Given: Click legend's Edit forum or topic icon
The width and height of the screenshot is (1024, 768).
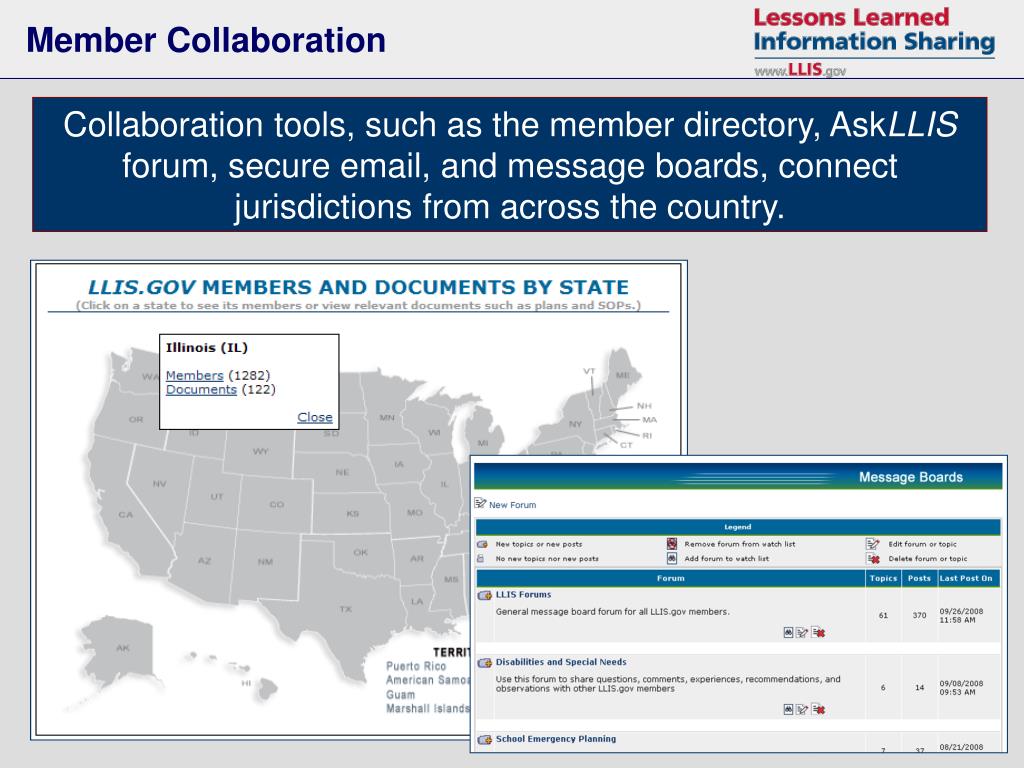Looking at the screenshot, I should (872, 543).
